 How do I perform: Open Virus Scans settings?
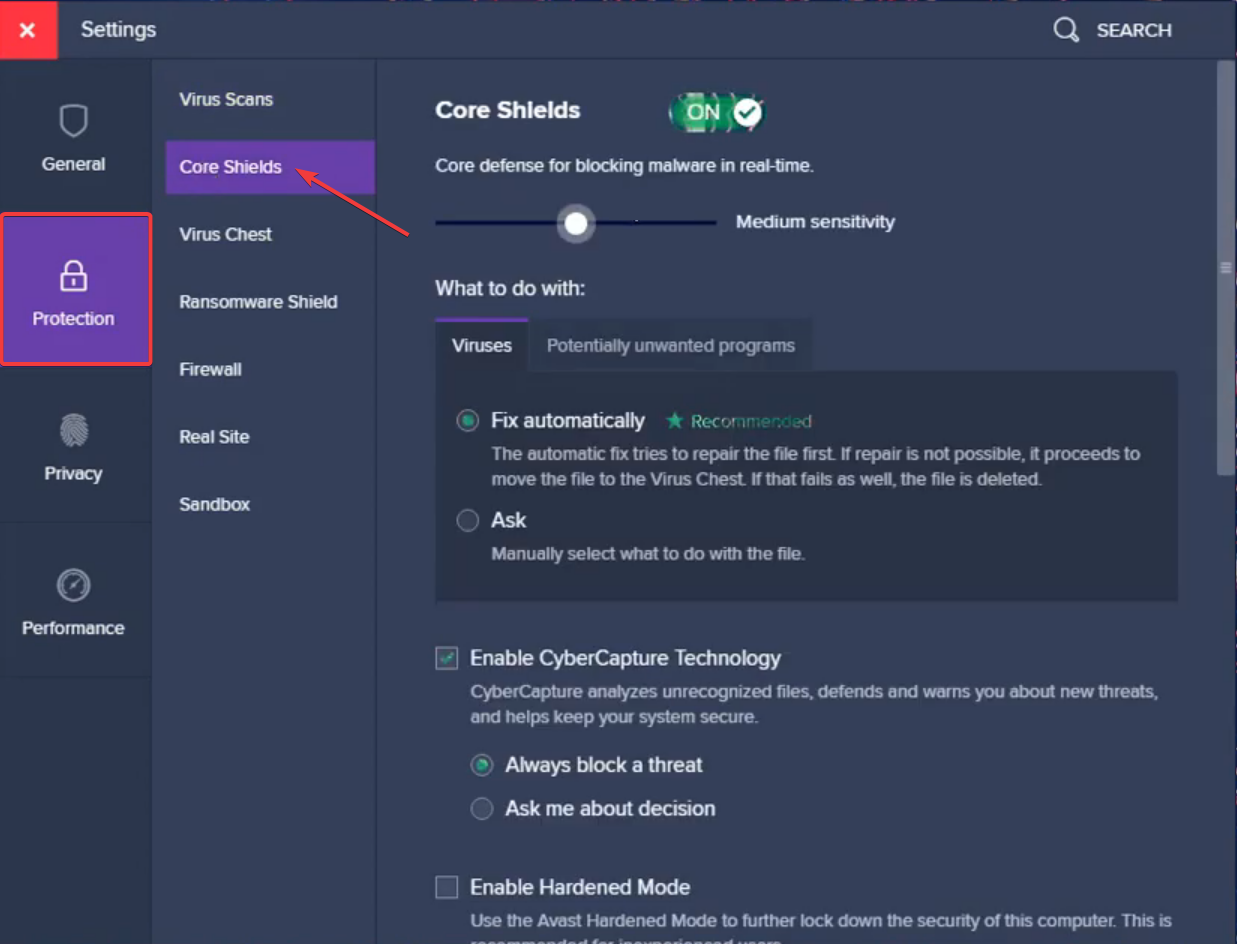coord(270,99)
